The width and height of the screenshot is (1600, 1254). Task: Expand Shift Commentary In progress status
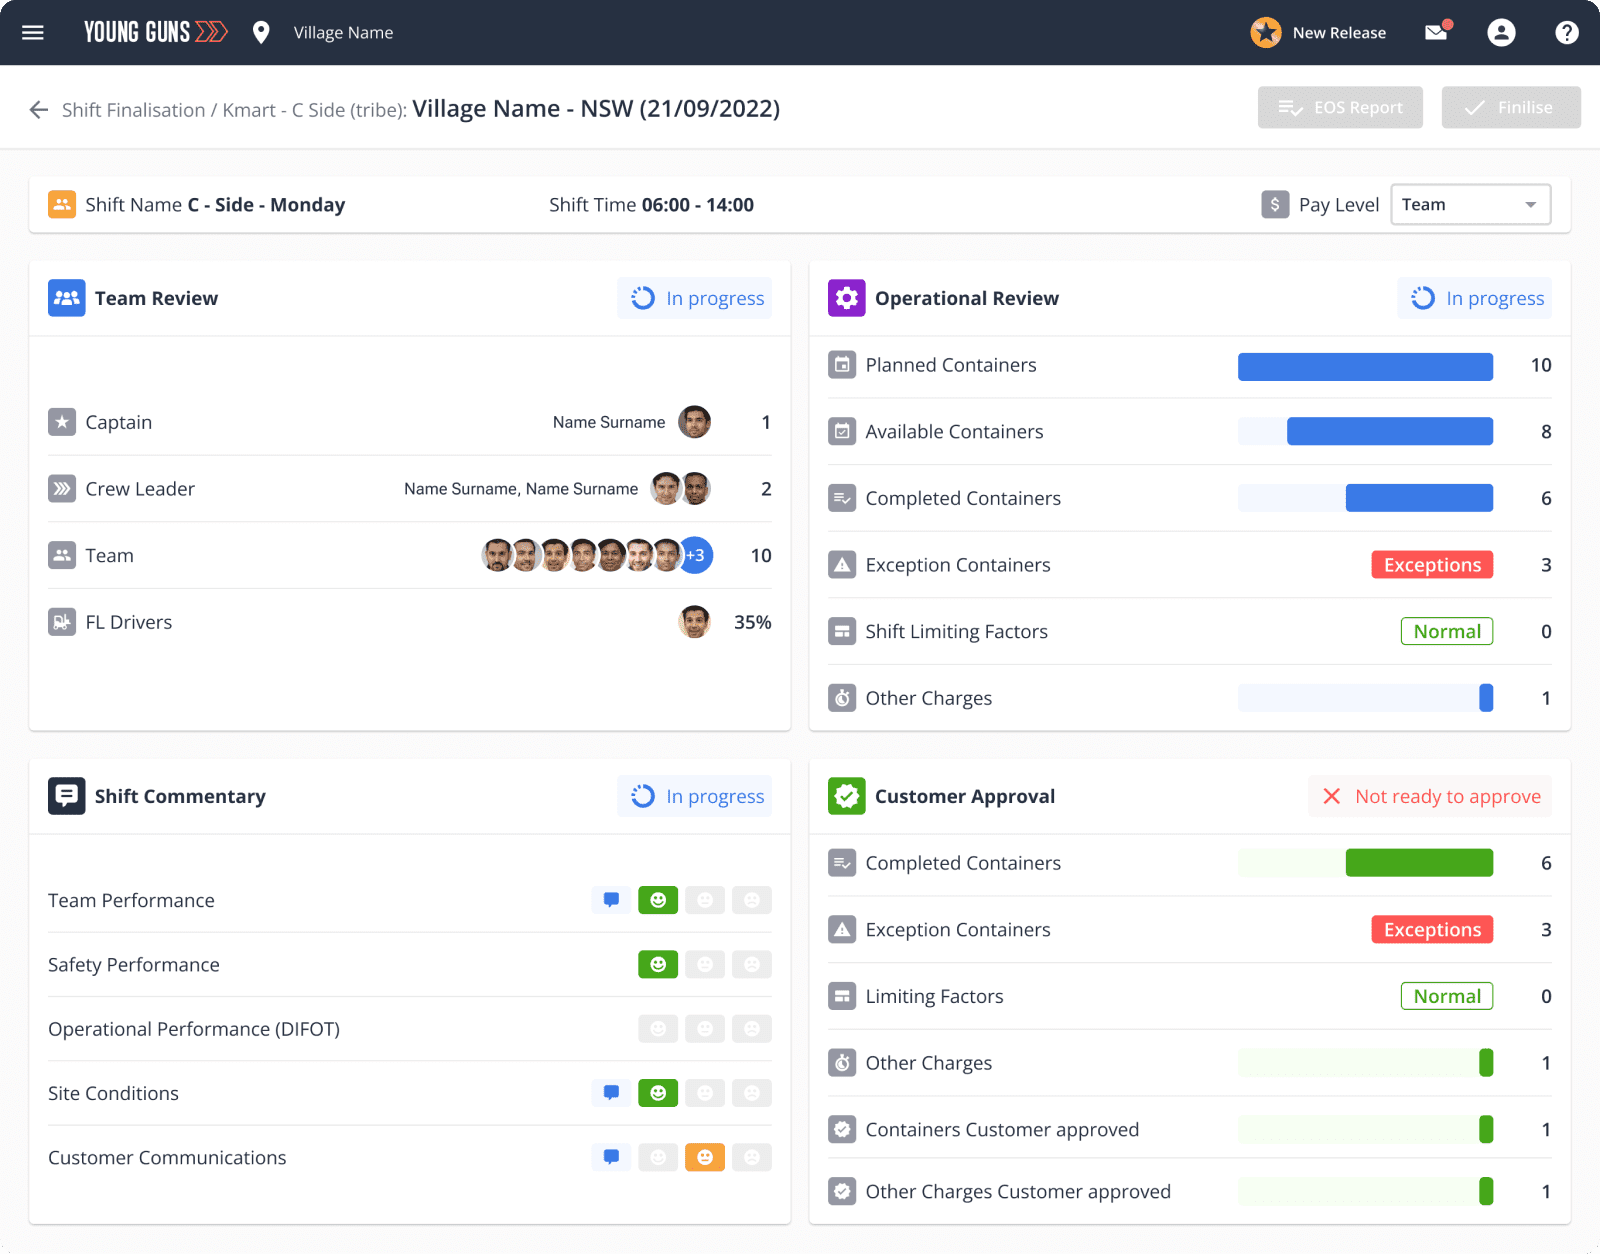[695, 796]
